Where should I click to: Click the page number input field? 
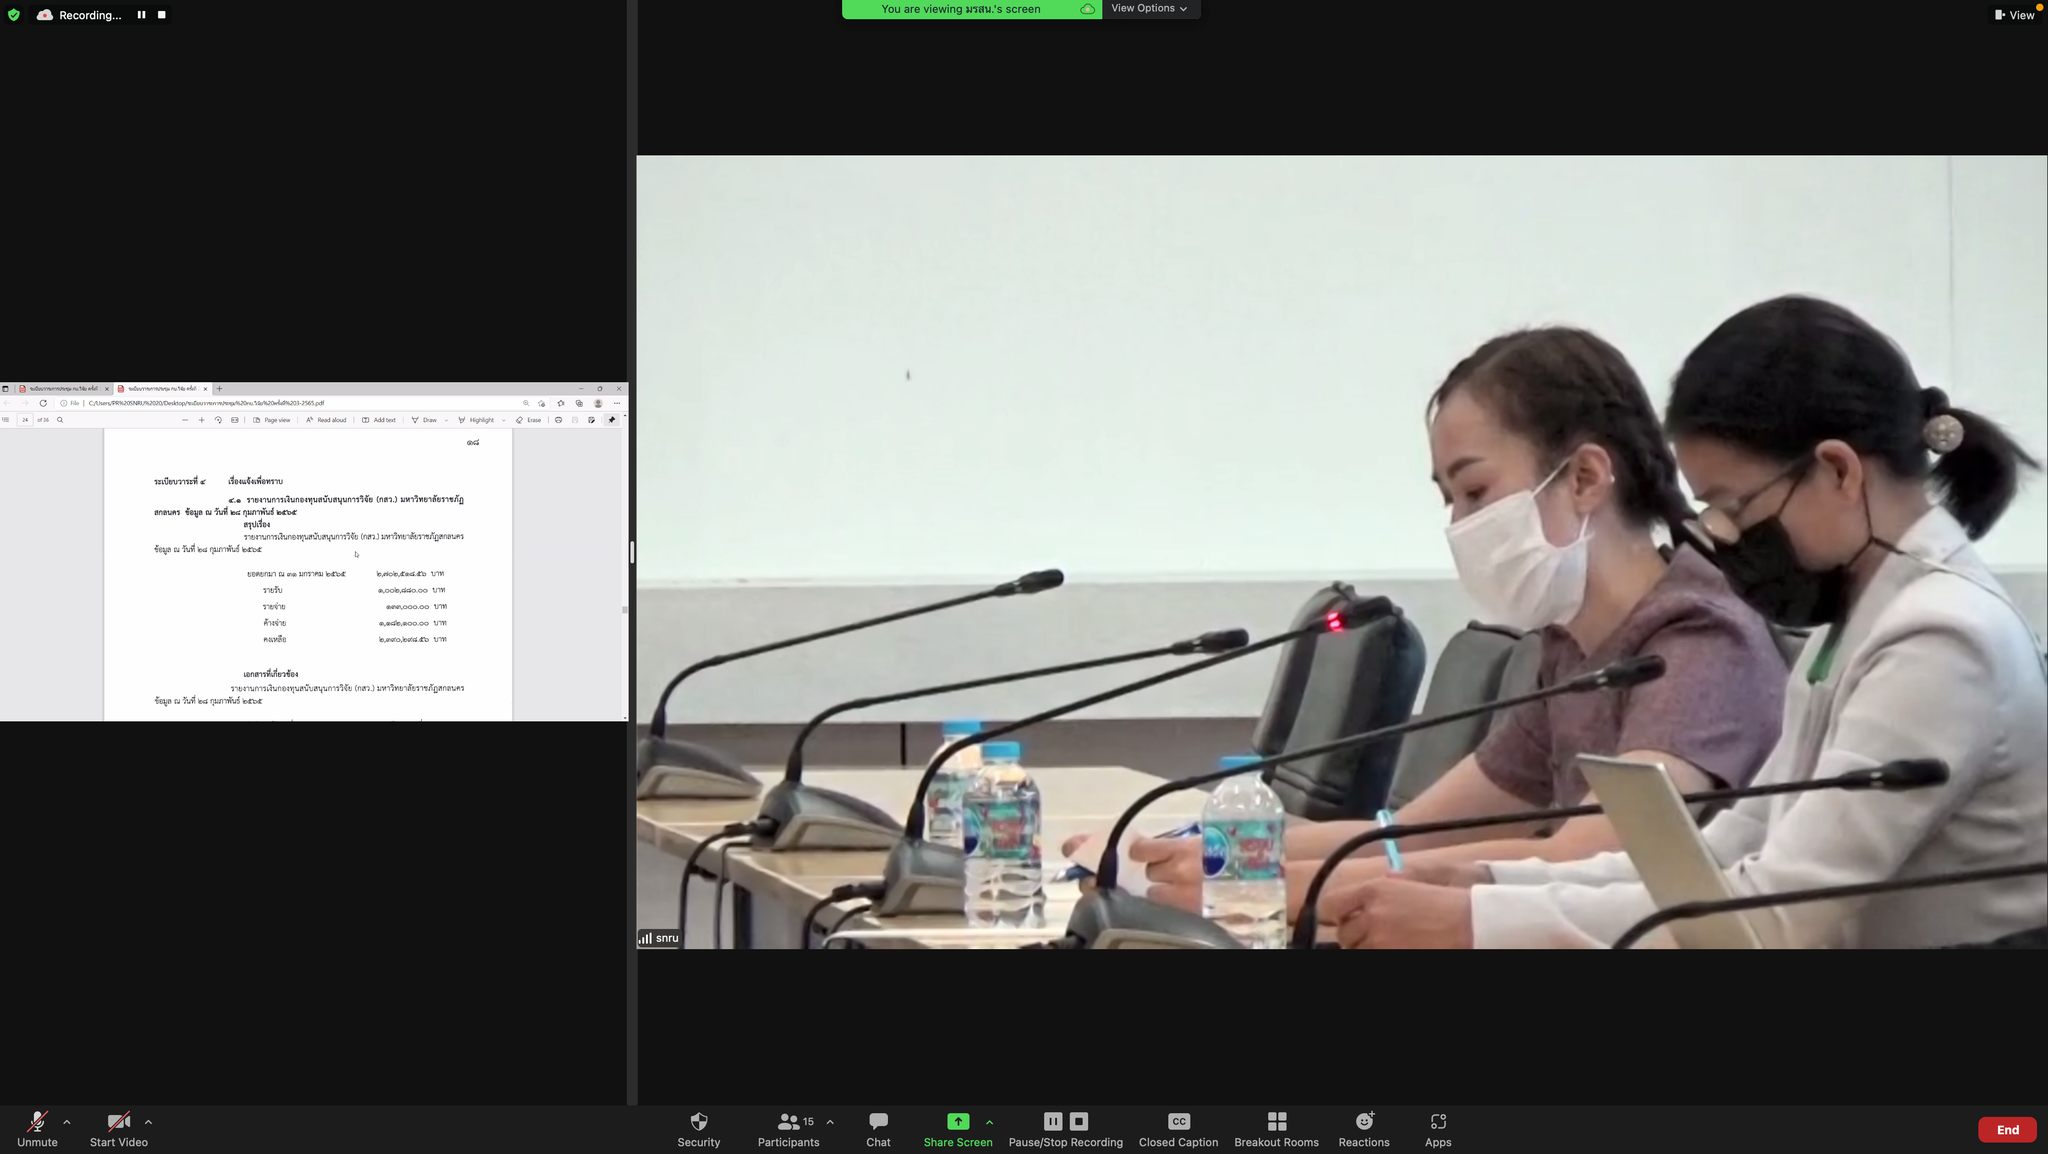(25, 420)
